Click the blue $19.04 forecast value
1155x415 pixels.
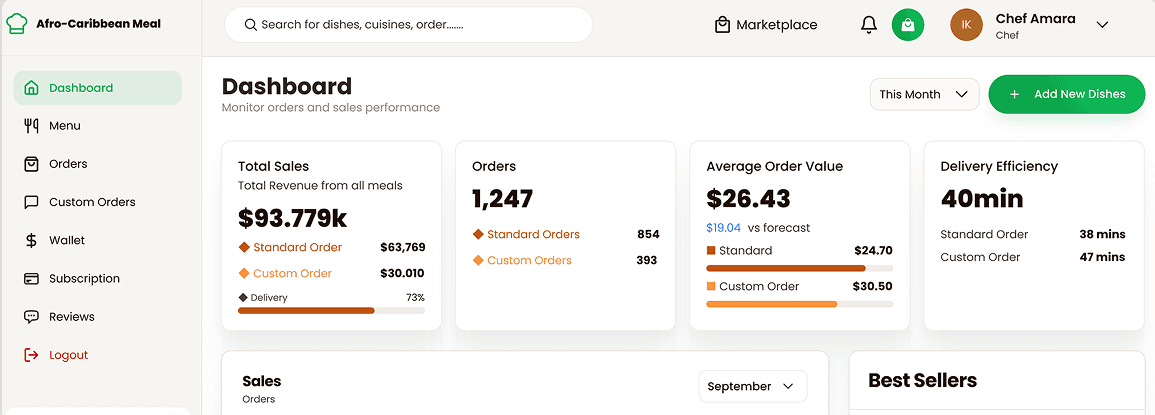[x=723, y=228]
